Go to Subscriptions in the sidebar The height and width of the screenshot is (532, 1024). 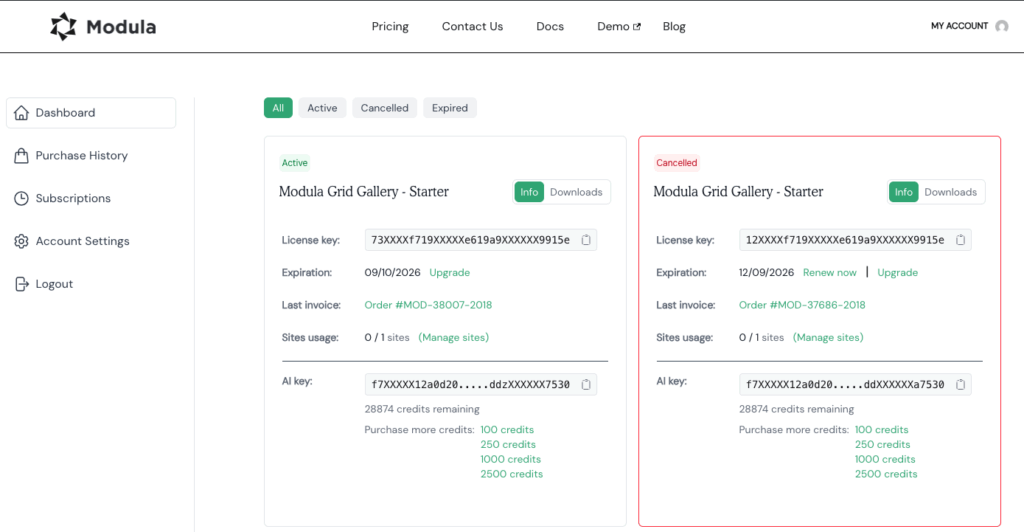(73, 198)
